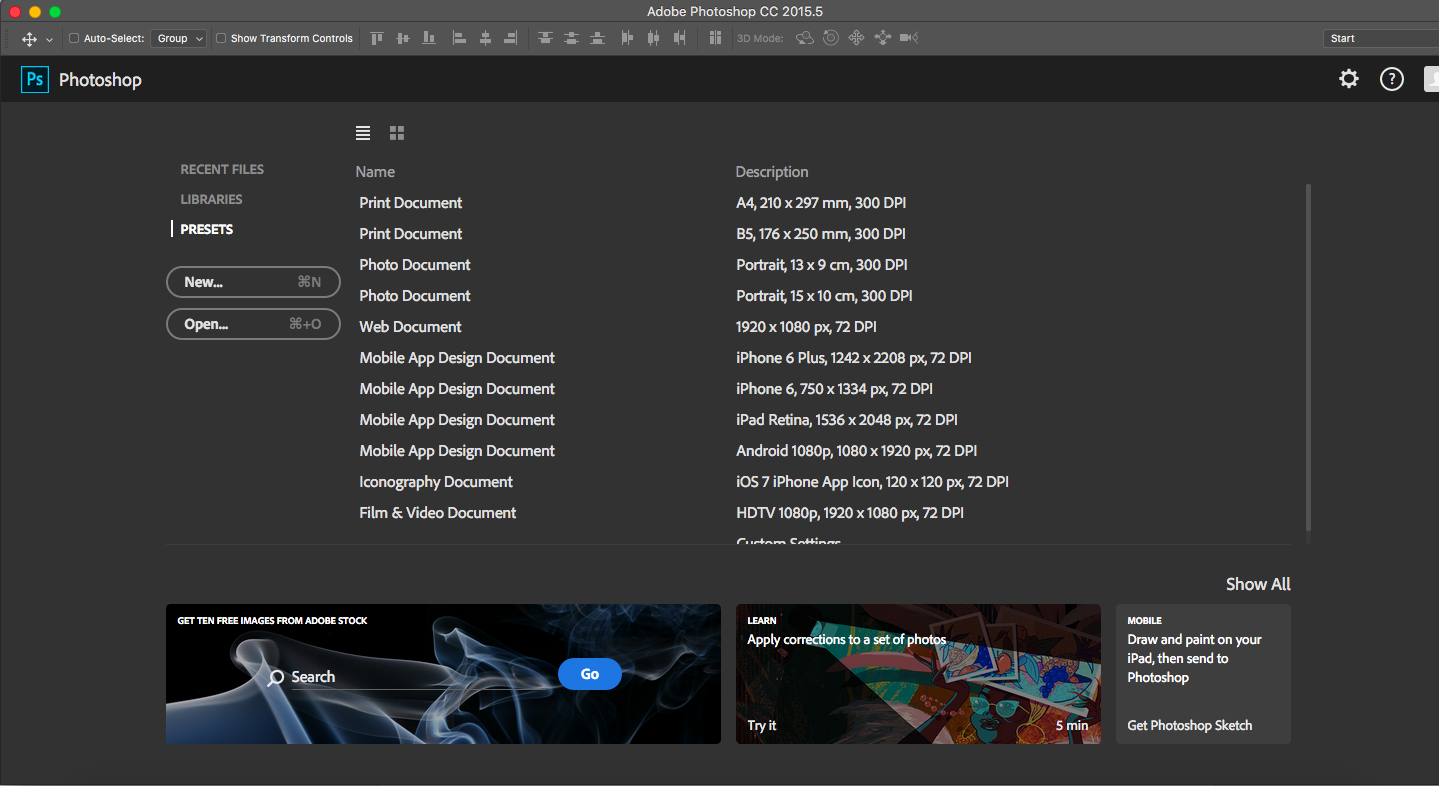Open the Start workspace dropdown
This screenshot has width=1439, height=786.
[1381, 39]
